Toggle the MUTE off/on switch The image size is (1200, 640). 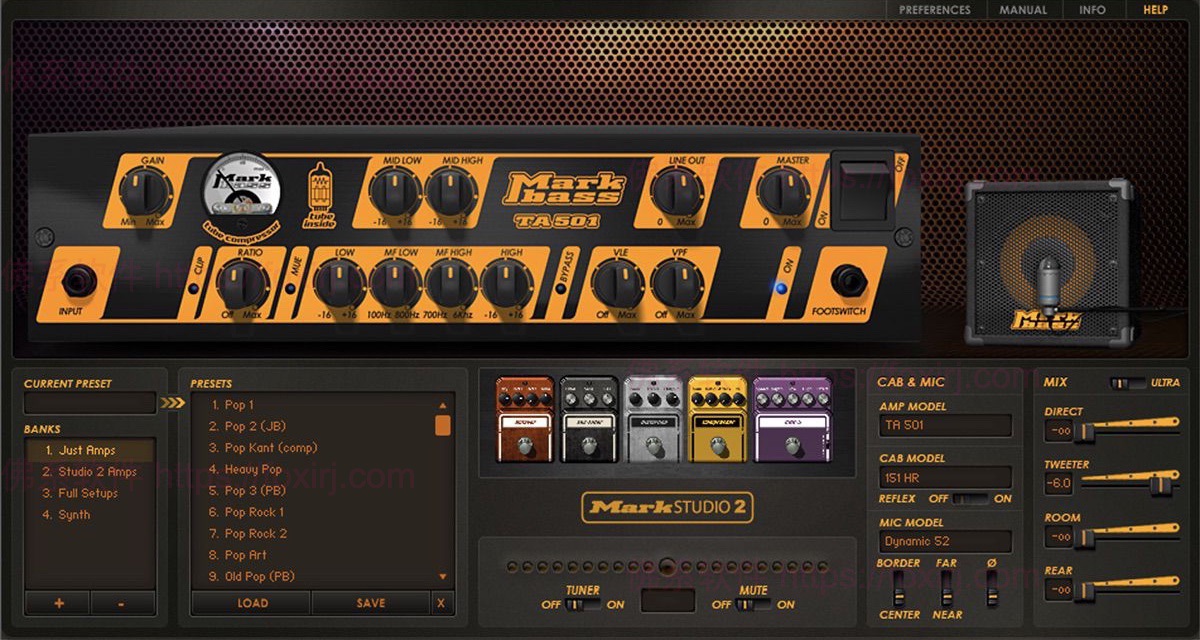click(753, 604)
